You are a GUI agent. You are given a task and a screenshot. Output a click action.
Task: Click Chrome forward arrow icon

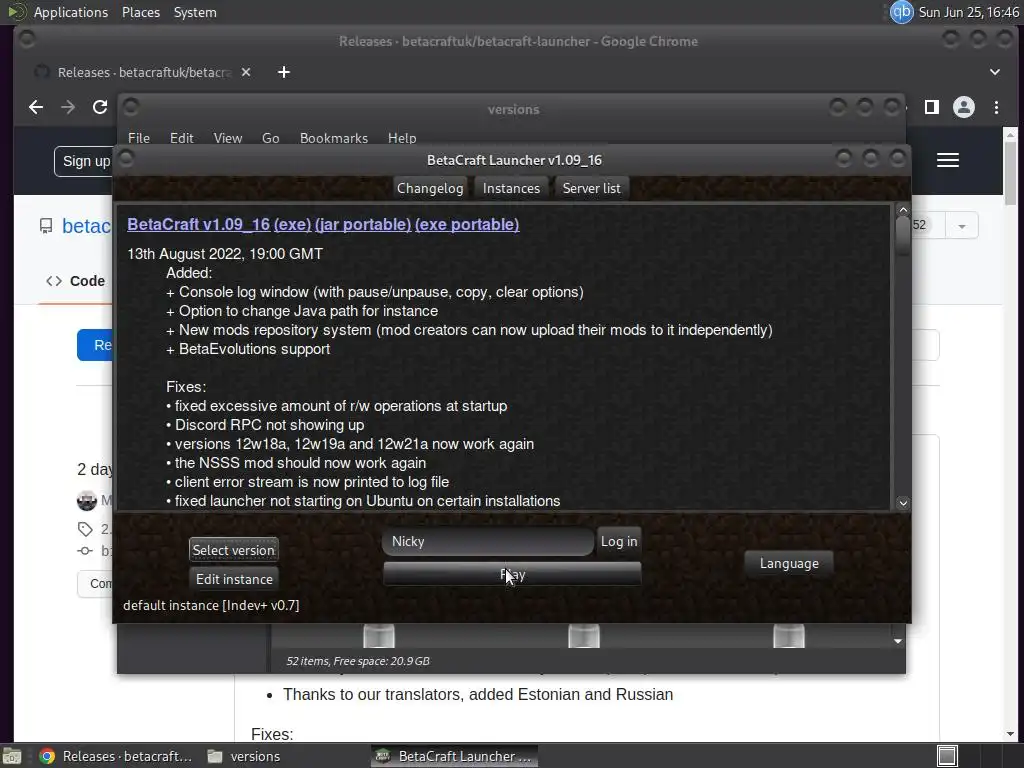pyautogui.click(x=68, y=107)
